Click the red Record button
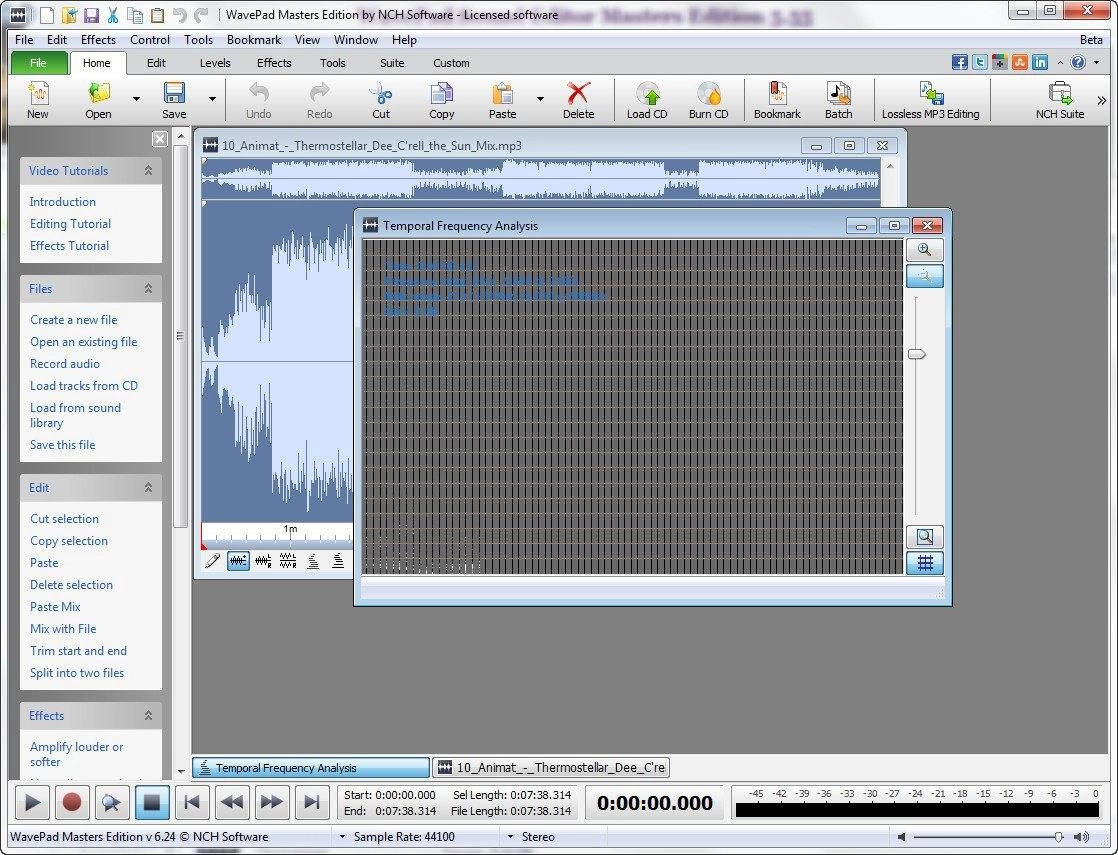The height and width of the screenshot is (855, 1118). tap(72, 802)
